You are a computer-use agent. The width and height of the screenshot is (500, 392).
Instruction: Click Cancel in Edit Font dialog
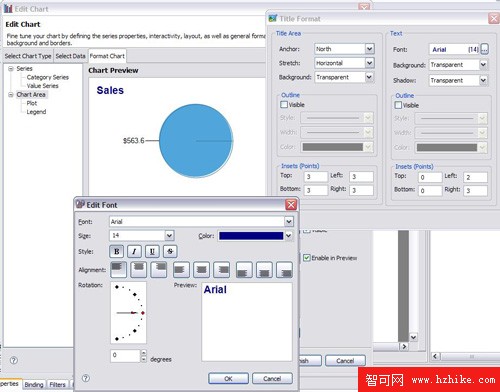[x=272, y=378]
